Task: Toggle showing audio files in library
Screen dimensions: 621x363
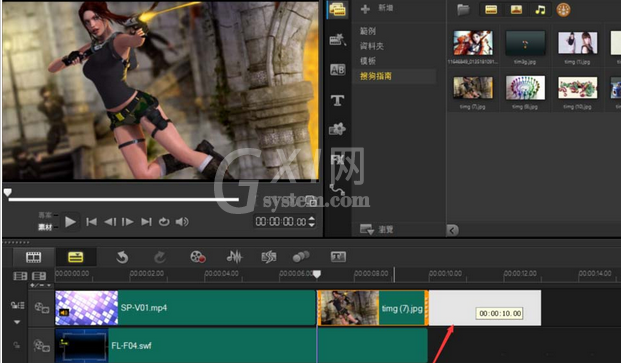Action: coord(540,10)
